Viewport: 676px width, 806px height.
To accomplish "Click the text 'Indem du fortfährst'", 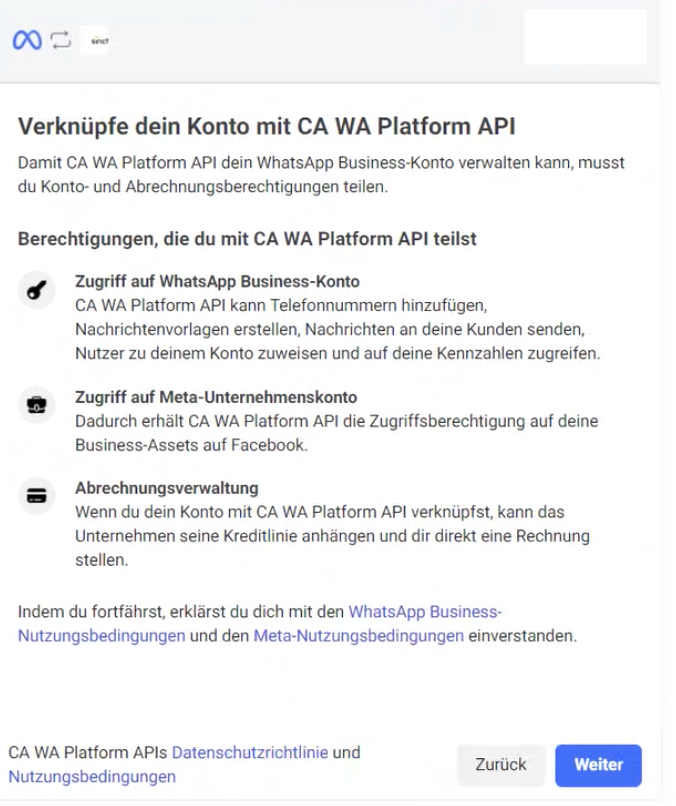I will point(90,612).
